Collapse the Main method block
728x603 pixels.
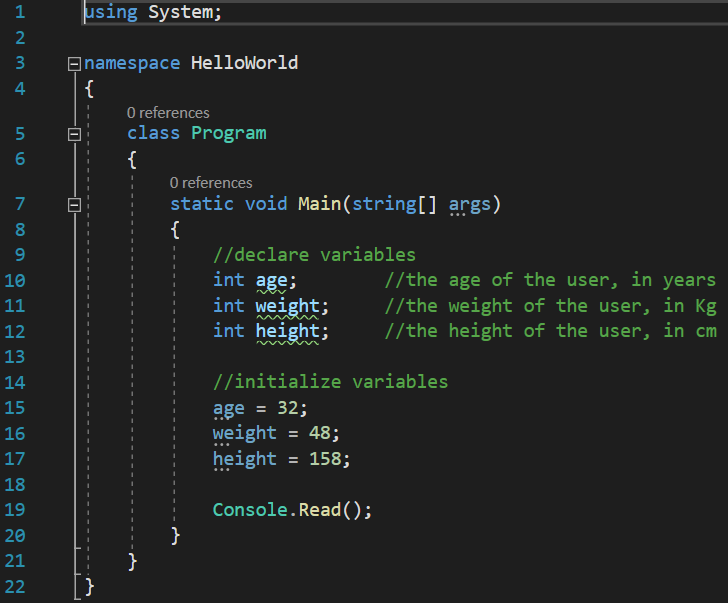[74, 205]
